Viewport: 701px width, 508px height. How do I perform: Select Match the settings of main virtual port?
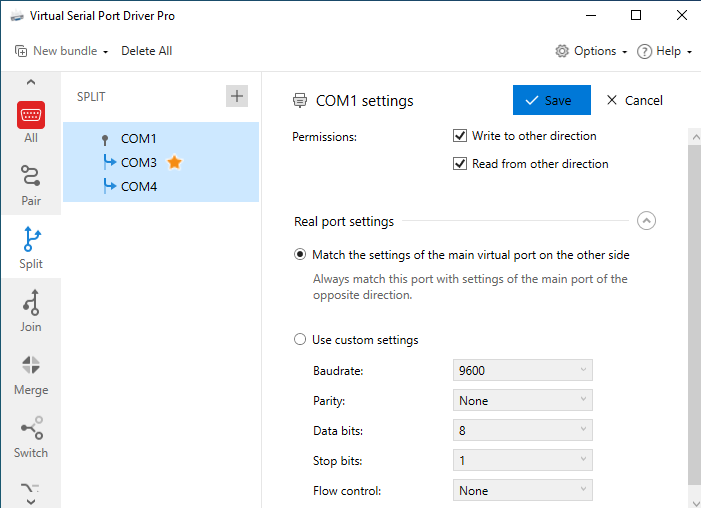point(300,254)
